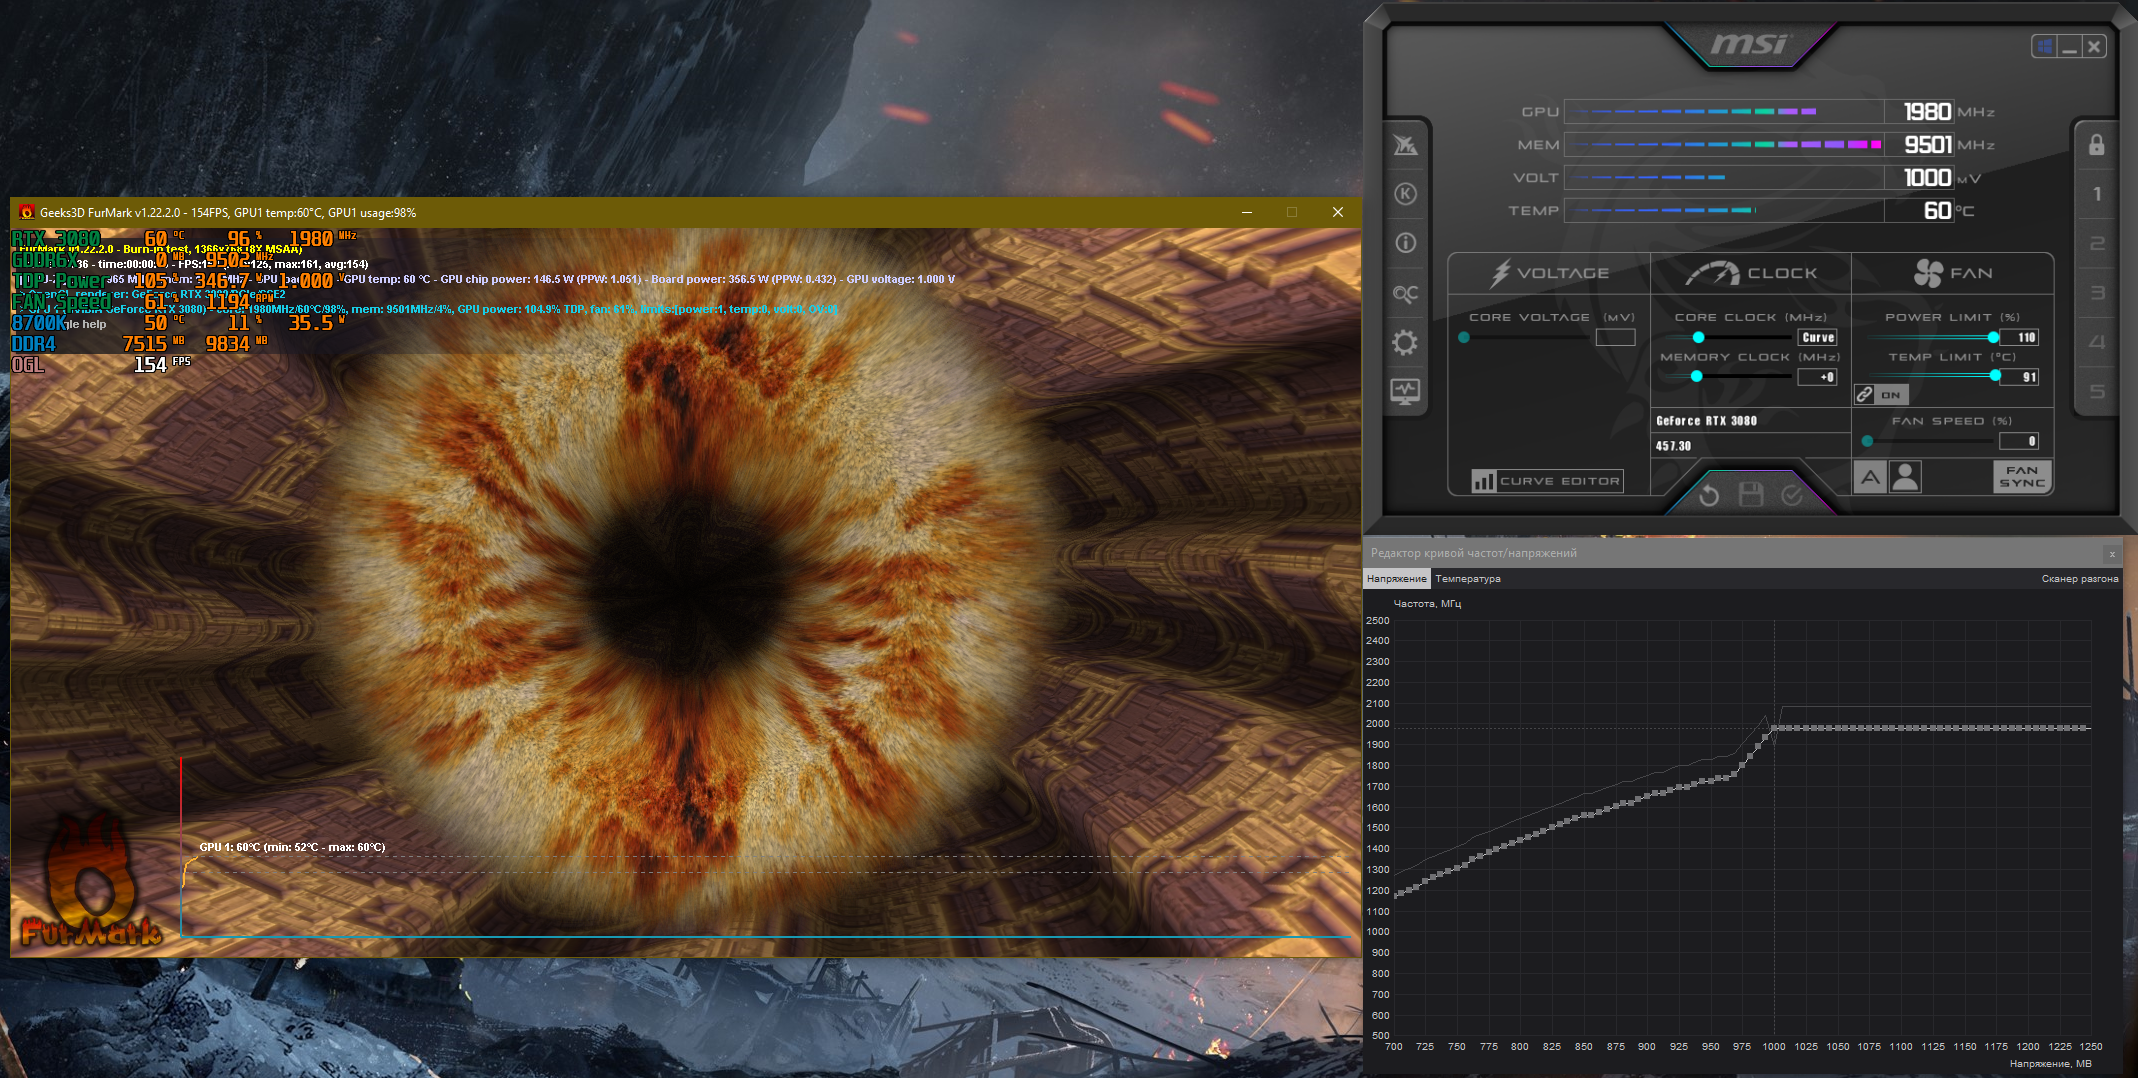The image size is (2138, 1078).
Task: Toggle automatic fan speed A button
Action: (x=1870, y=477)
